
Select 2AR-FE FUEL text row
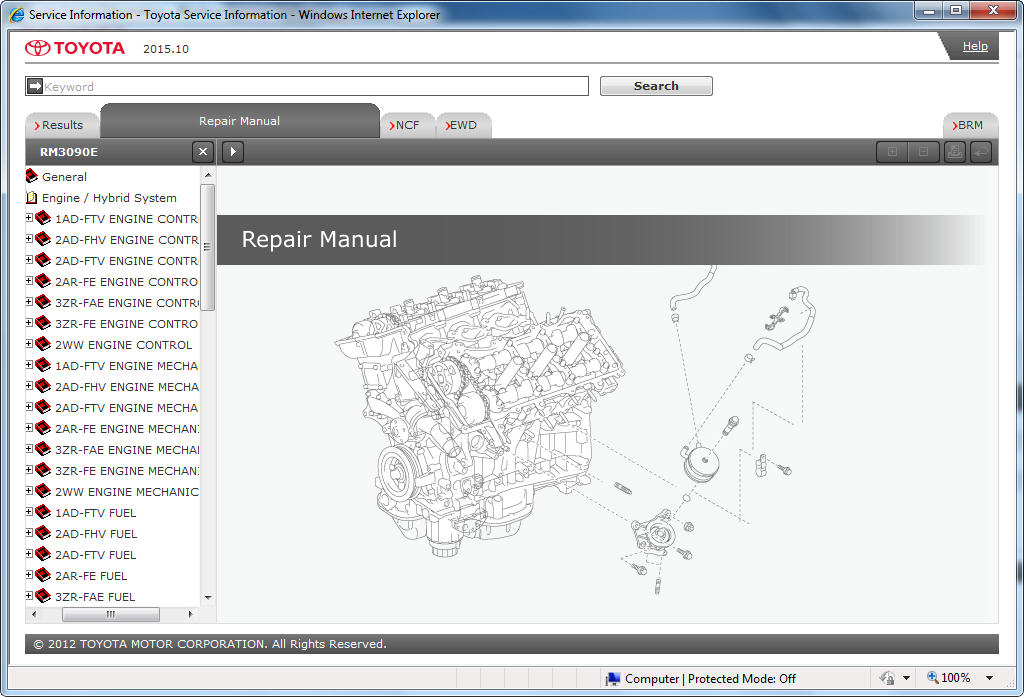tap(91, 576)
